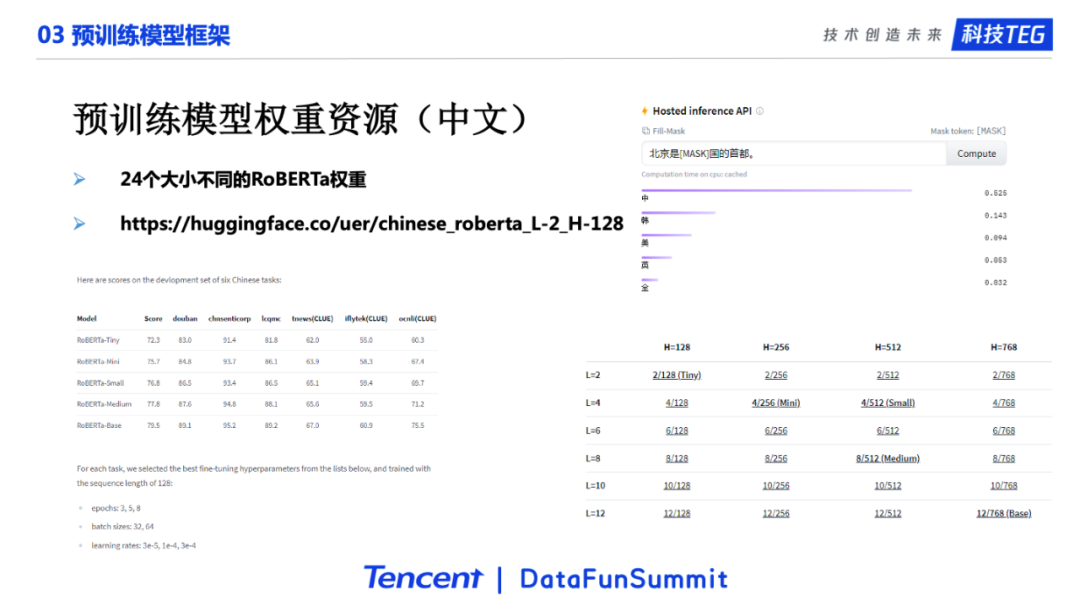Click the RoBERTa-Base row name
Viewport: 1080px width, 606px height.
click(x=98, y=426)
